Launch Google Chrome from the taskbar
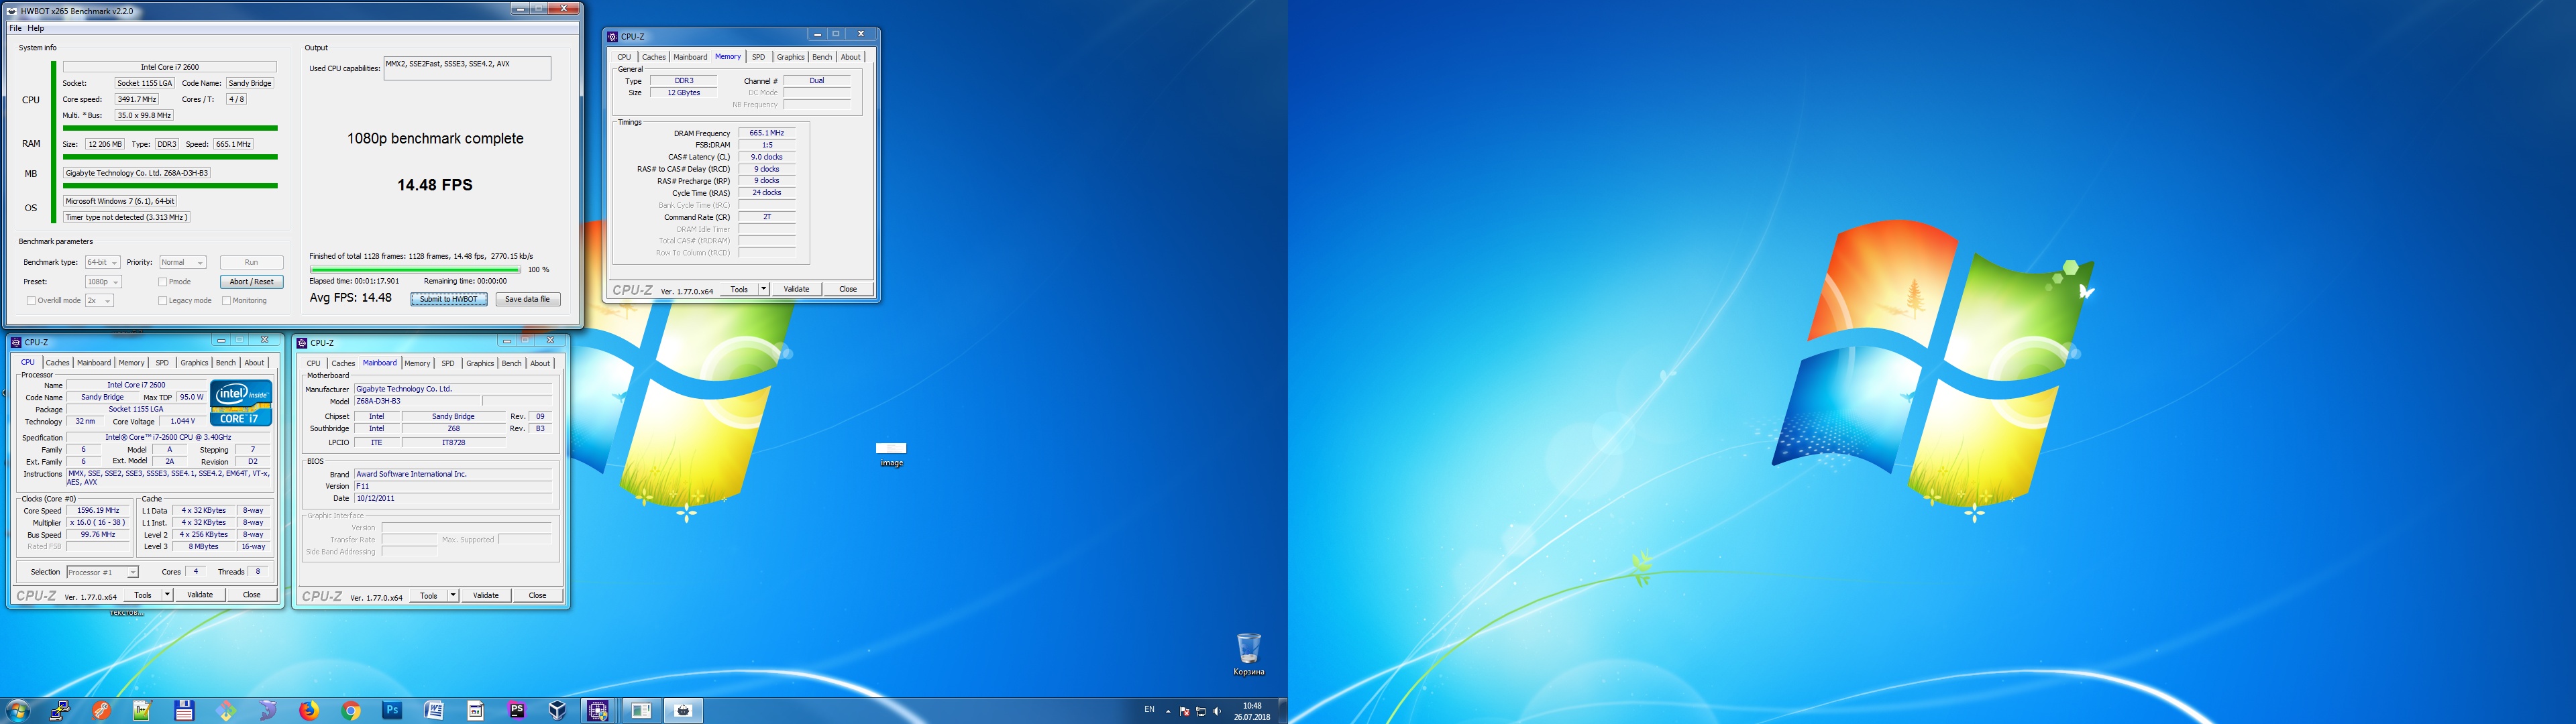 351,710
